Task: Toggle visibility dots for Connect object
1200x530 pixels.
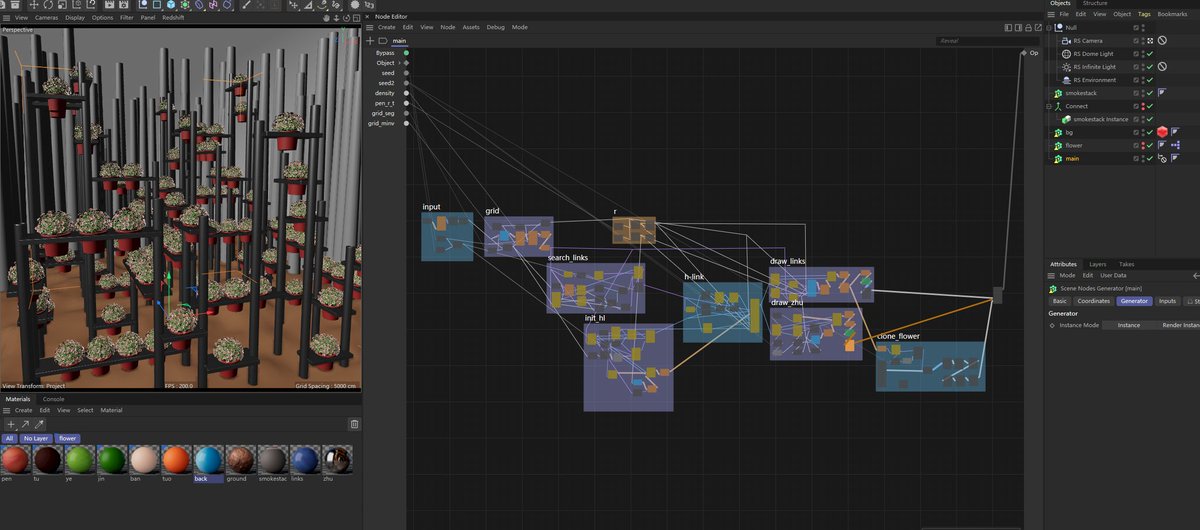Action: coord(1143,106)
